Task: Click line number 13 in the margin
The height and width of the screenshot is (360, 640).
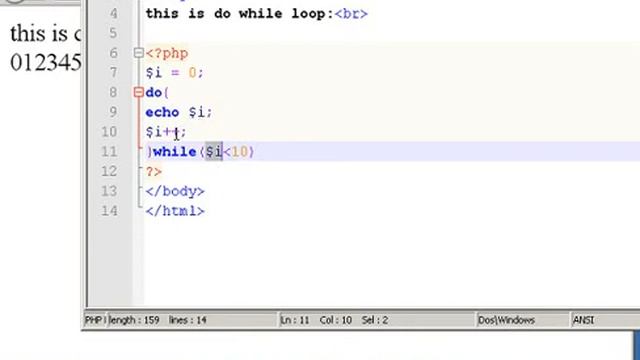Action: pos(109,191)
